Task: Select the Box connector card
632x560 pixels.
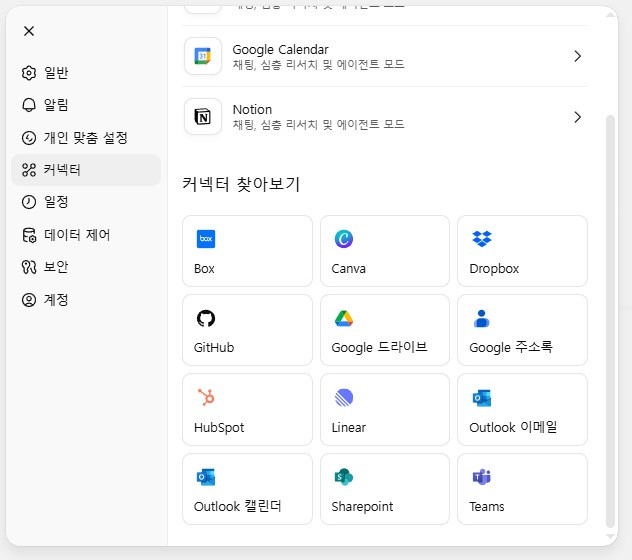Action: click(x=247, y=251)
